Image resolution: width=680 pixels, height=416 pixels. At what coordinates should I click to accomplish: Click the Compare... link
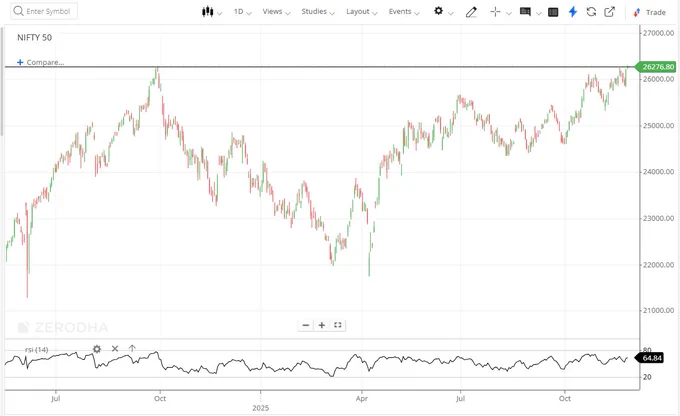click(x=45, y=62)
